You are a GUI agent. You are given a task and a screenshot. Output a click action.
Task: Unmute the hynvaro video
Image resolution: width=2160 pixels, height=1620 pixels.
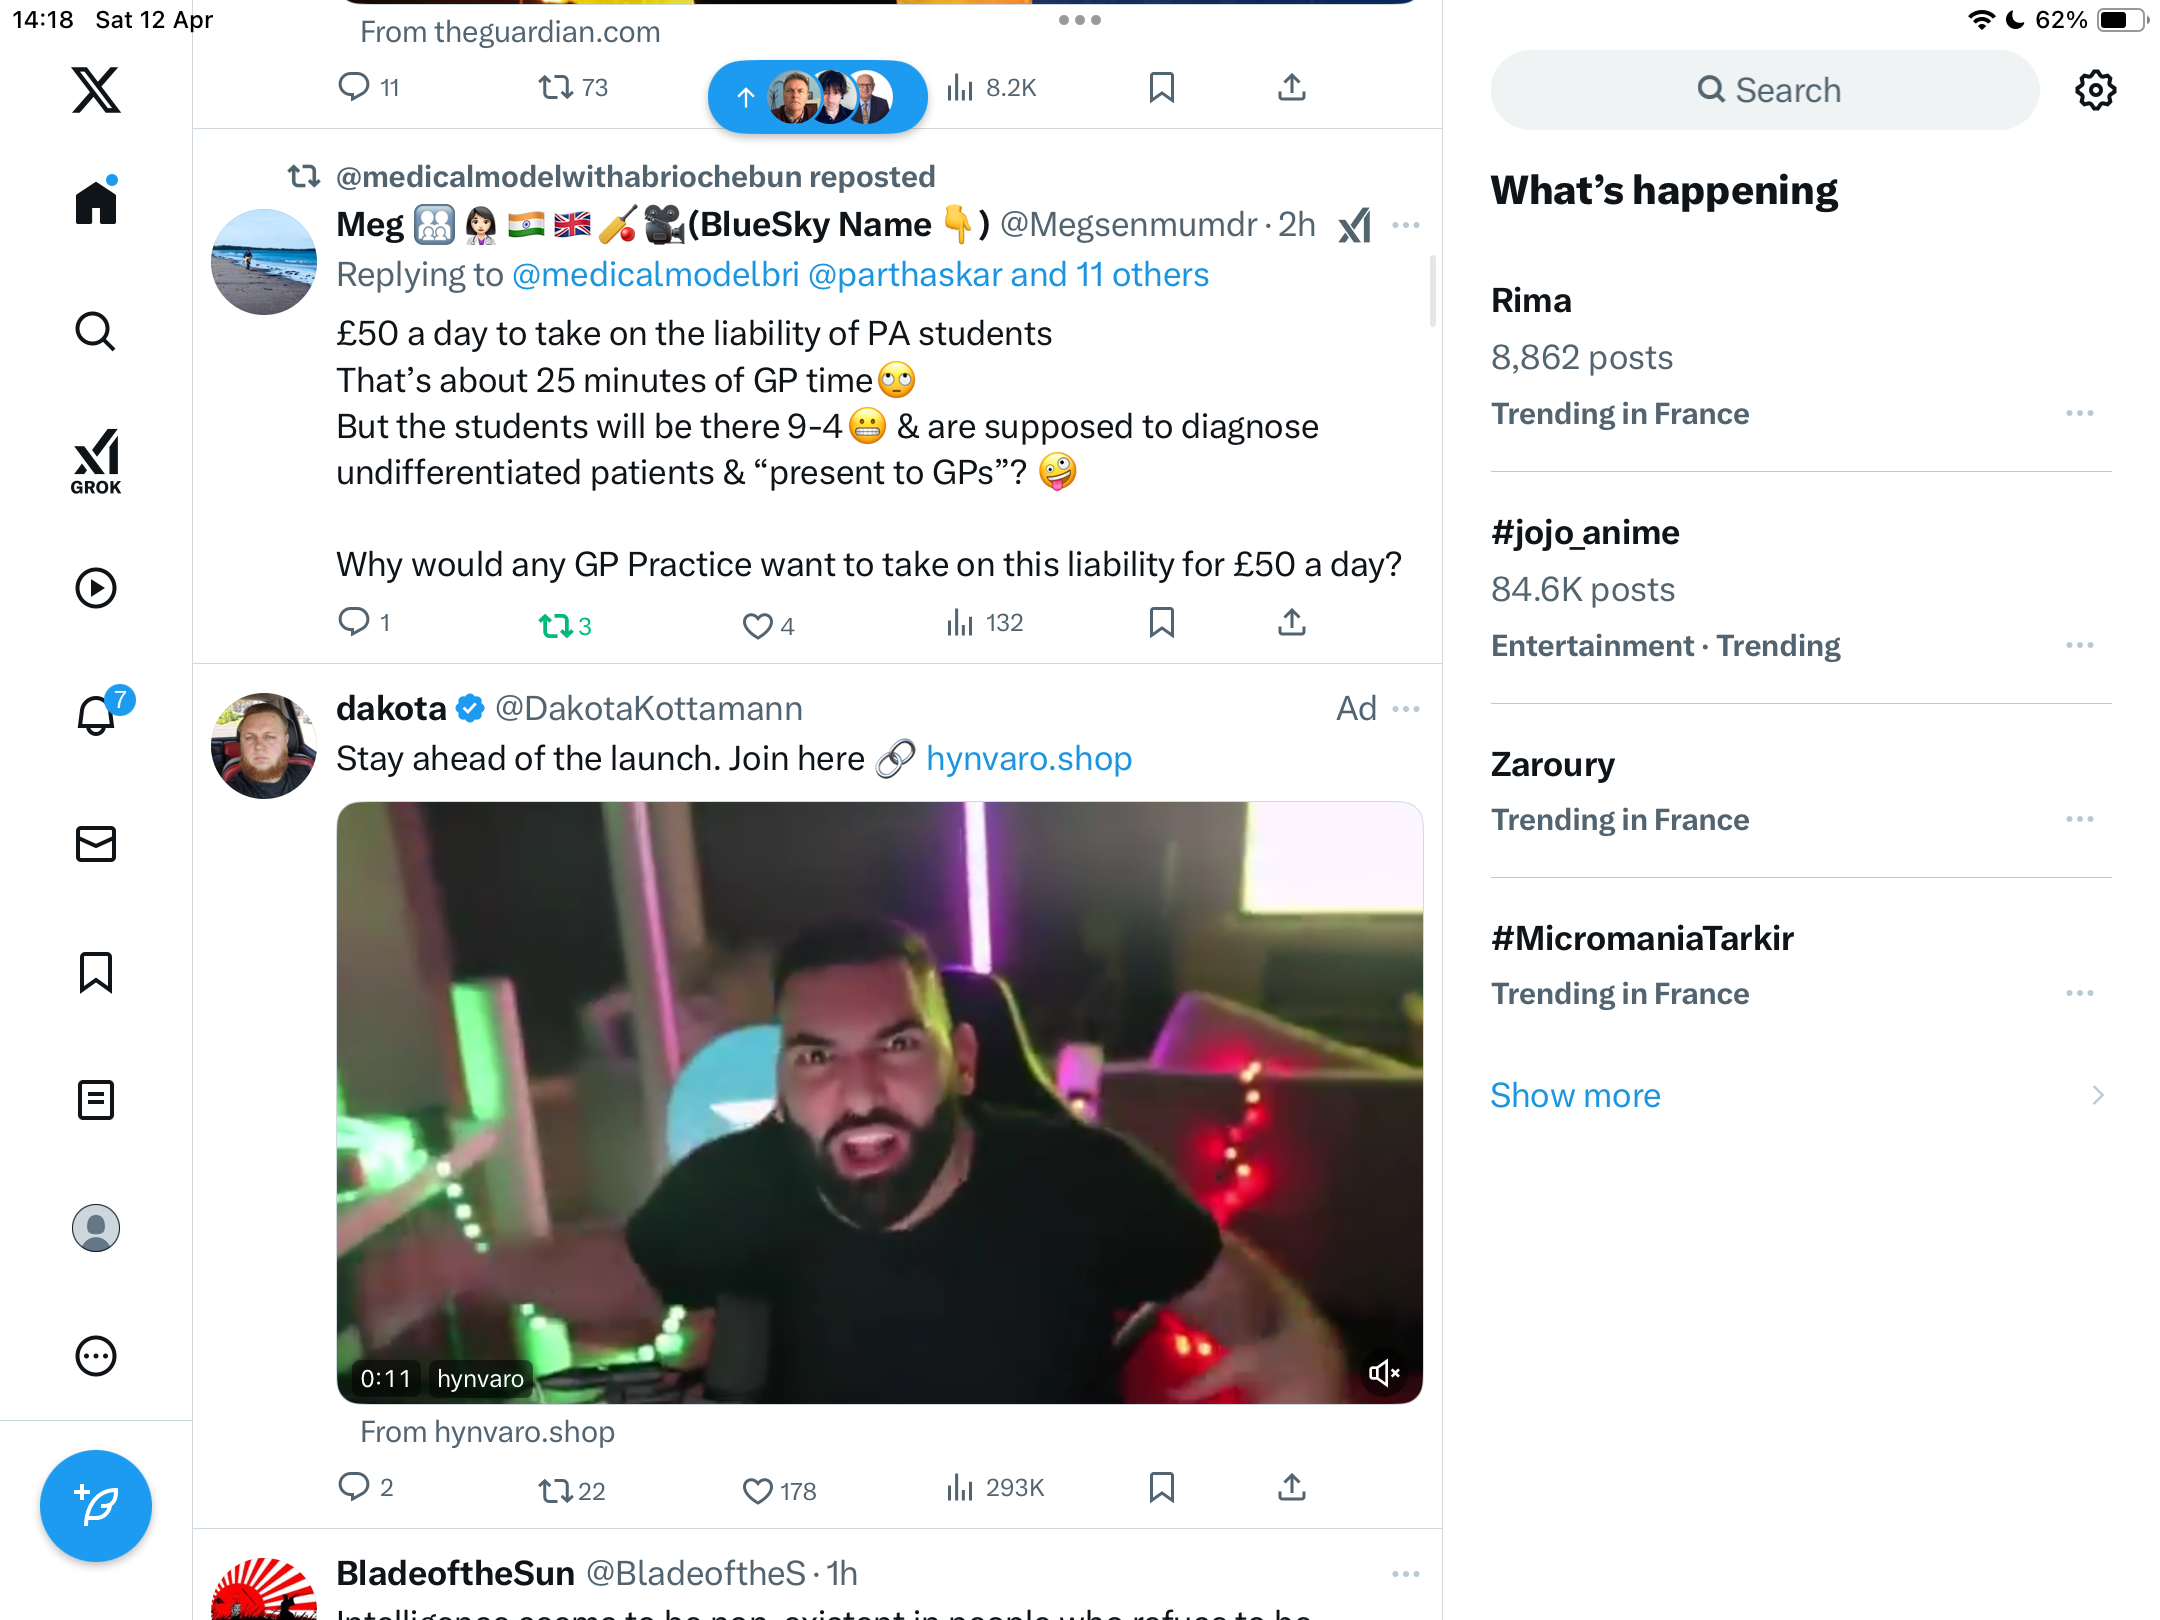[x=1384, y=1373]
